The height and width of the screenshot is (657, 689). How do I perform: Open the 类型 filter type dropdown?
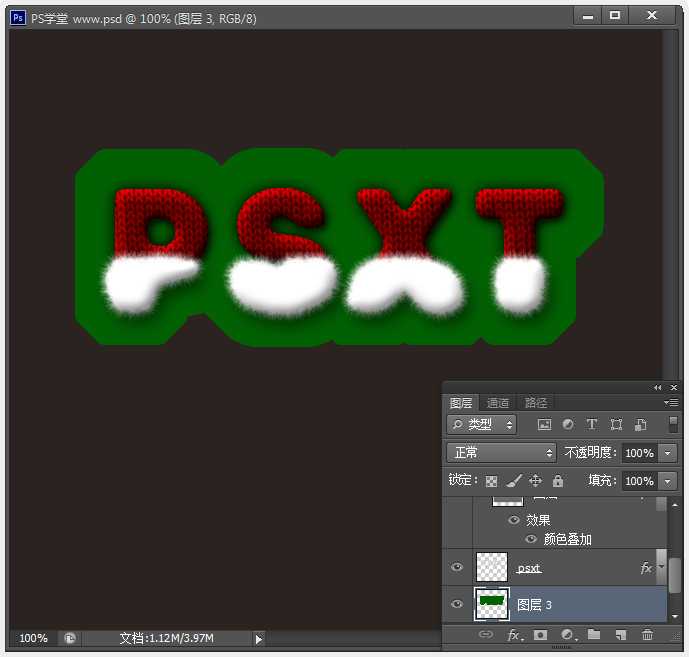[481, 425]
